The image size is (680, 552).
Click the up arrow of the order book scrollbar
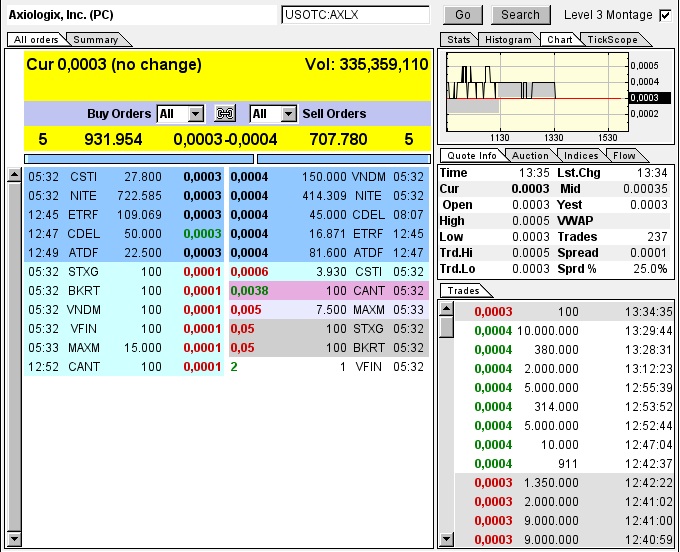[x=14, y=175]
